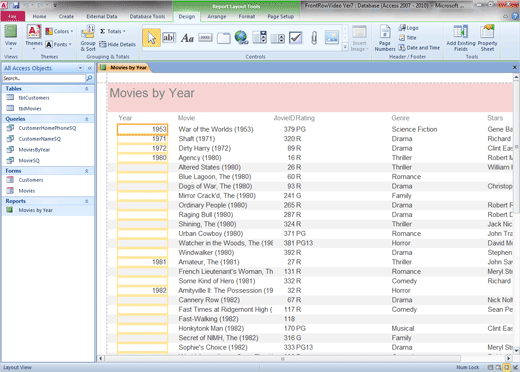The width and height of the screenshot is (520, 372).
Task: Click the horizontal scrollbar left arrow
Action: (x=101, y=359)
